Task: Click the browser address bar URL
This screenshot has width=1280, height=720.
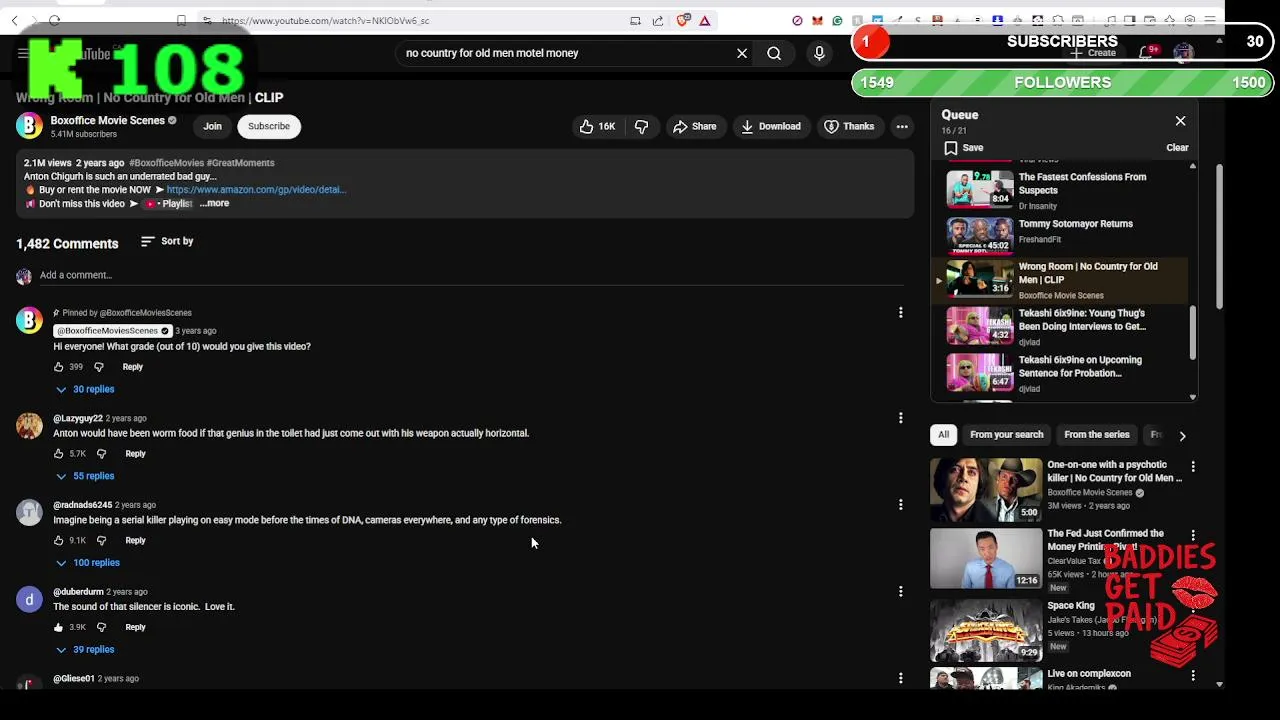Action: (325, 20)
